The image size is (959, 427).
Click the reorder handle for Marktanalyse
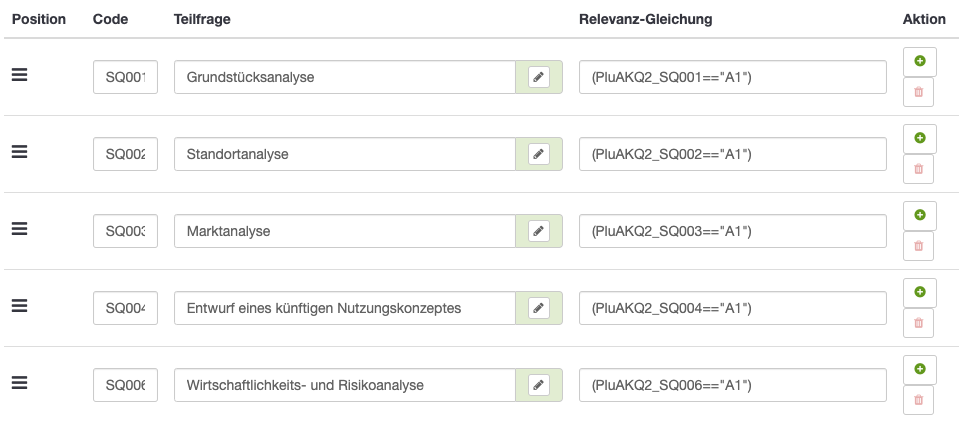pos(19,229)
